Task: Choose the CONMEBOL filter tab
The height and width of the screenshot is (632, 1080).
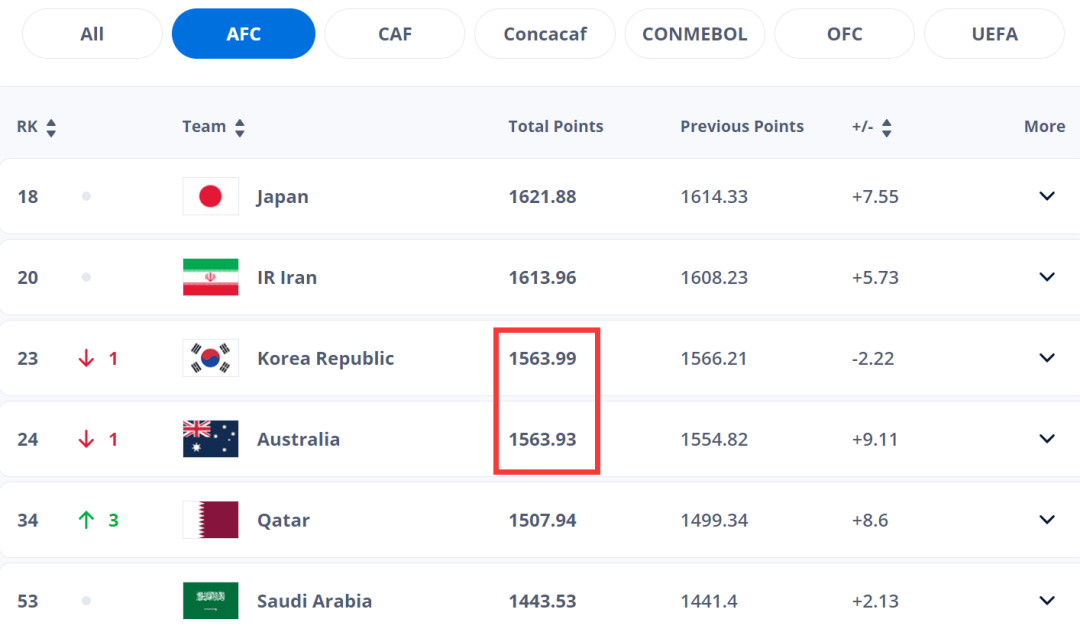Action: [694, 34]
